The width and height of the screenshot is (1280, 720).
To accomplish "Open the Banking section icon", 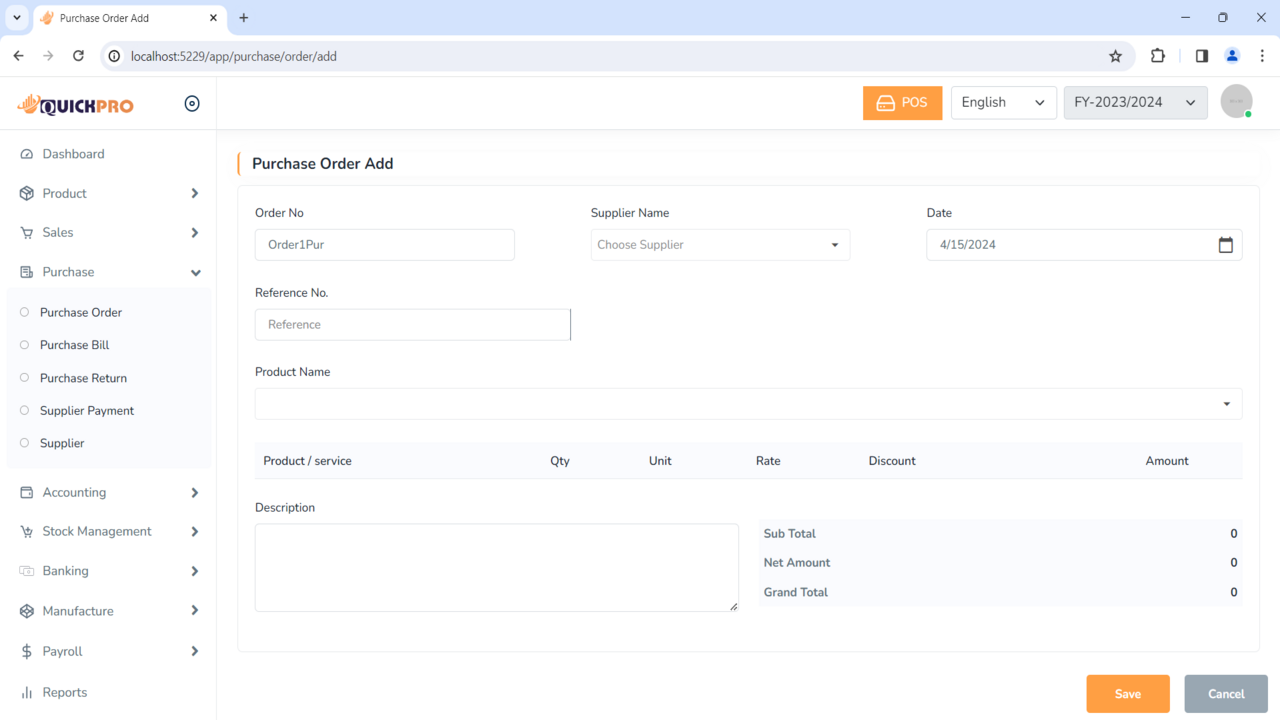I will click(27, 570).
